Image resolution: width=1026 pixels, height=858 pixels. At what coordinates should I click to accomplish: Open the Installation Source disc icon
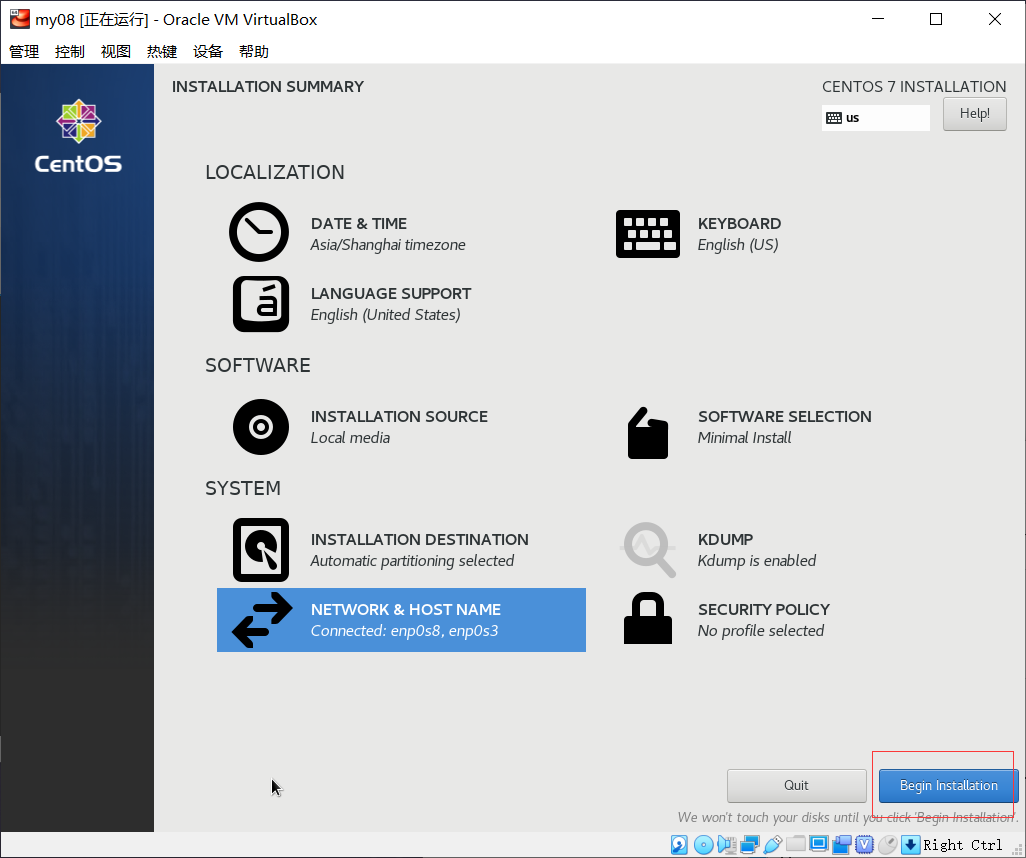click(261, 427)
